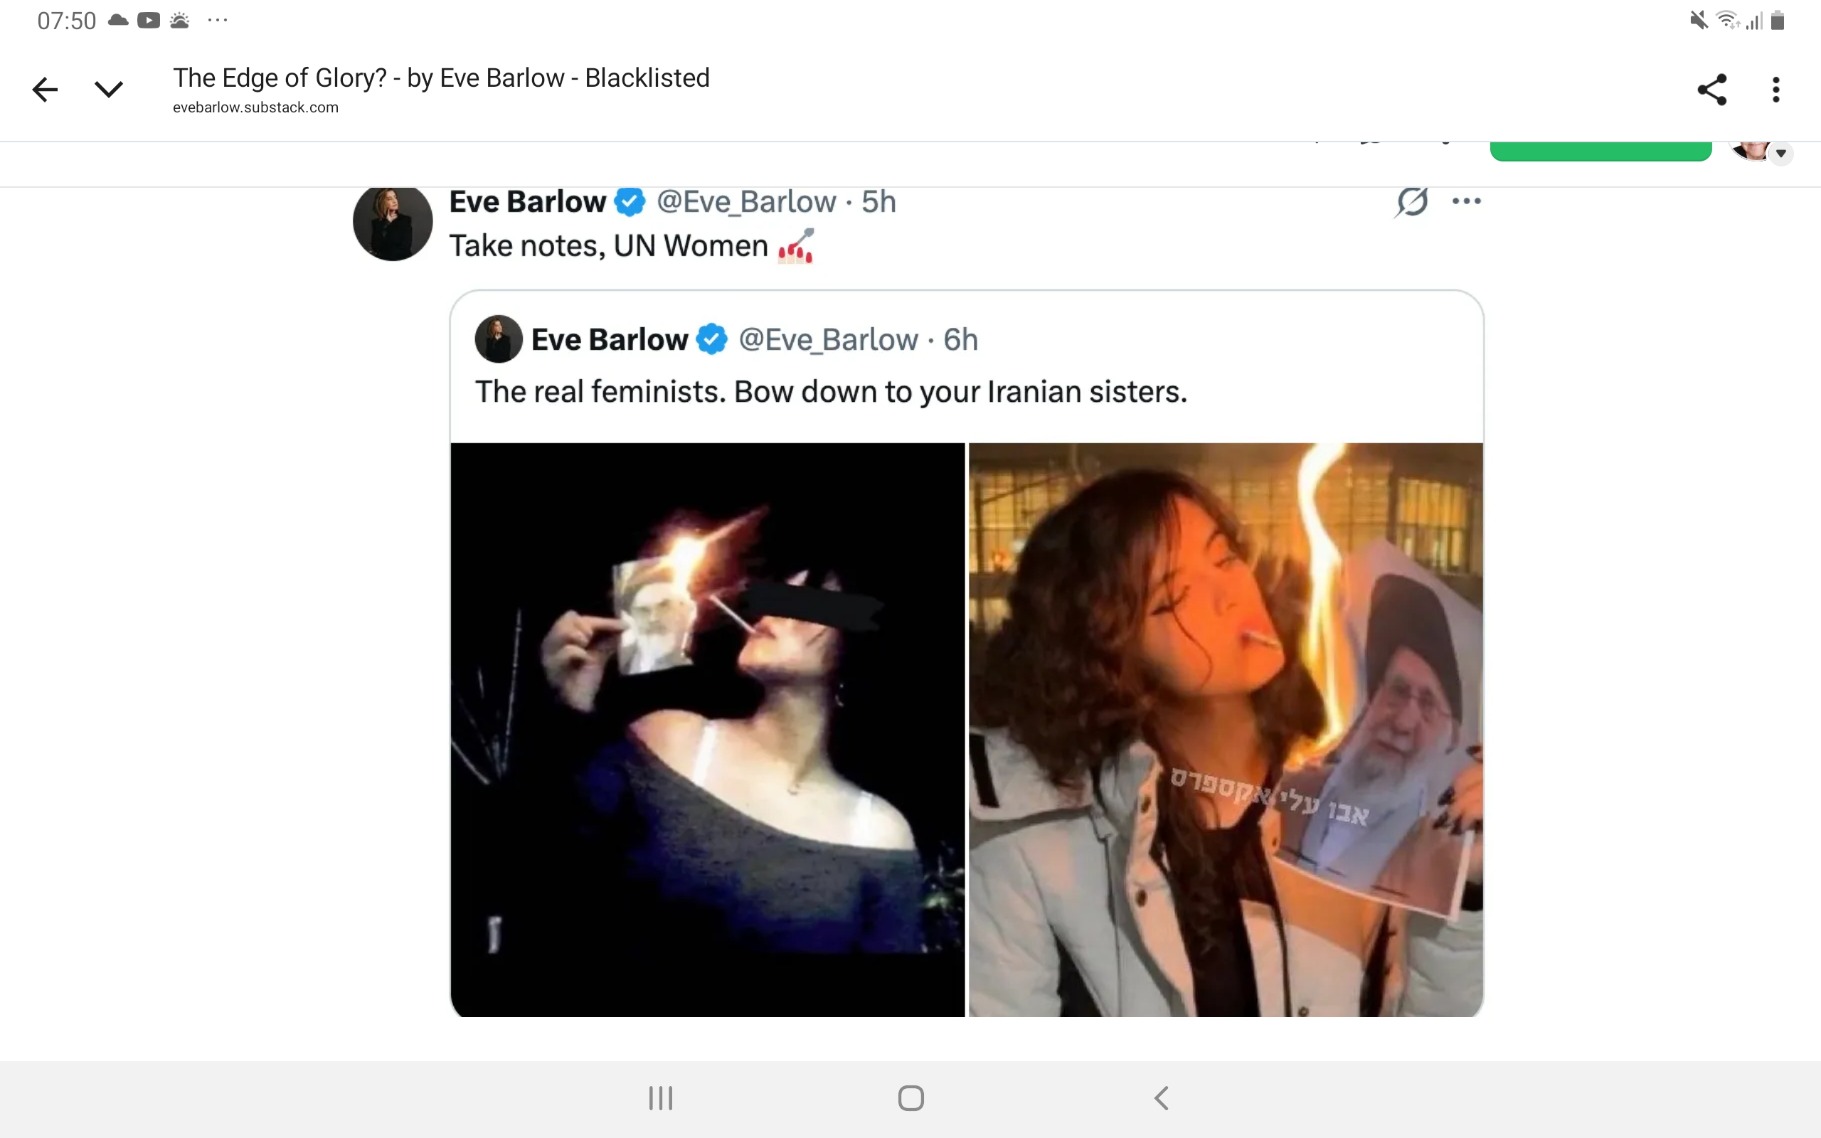Open the three-dot browser overflow menu
This screenshot has height=1138, width=1821.
point(1776,90)
